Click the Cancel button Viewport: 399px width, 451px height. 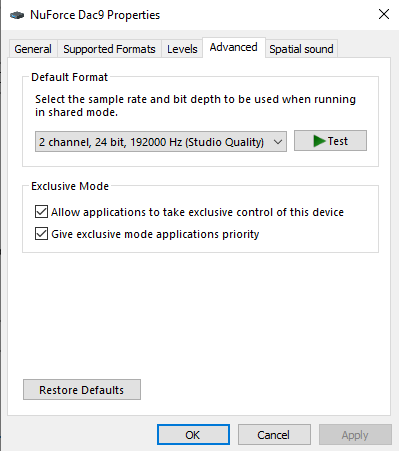tap(274, 434)
